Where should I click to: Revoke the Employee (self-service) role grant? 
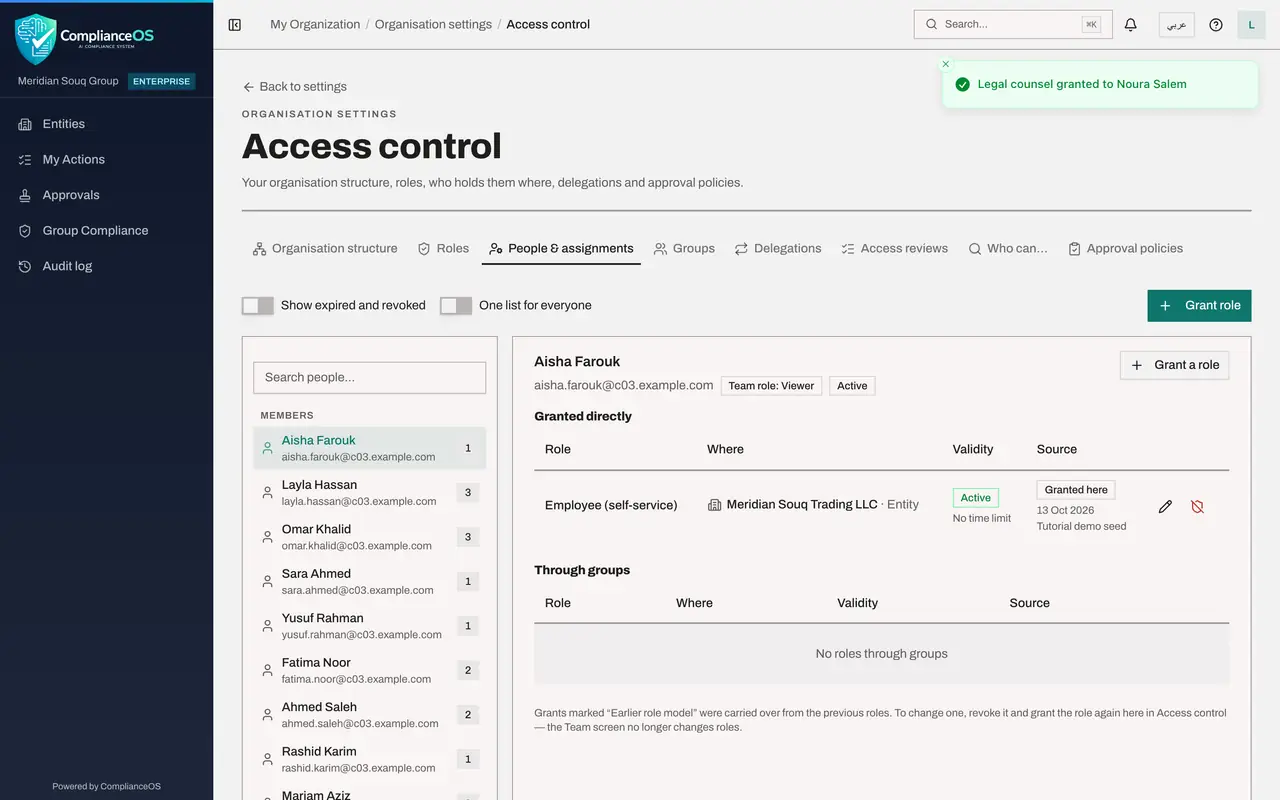click(1197, 507)
